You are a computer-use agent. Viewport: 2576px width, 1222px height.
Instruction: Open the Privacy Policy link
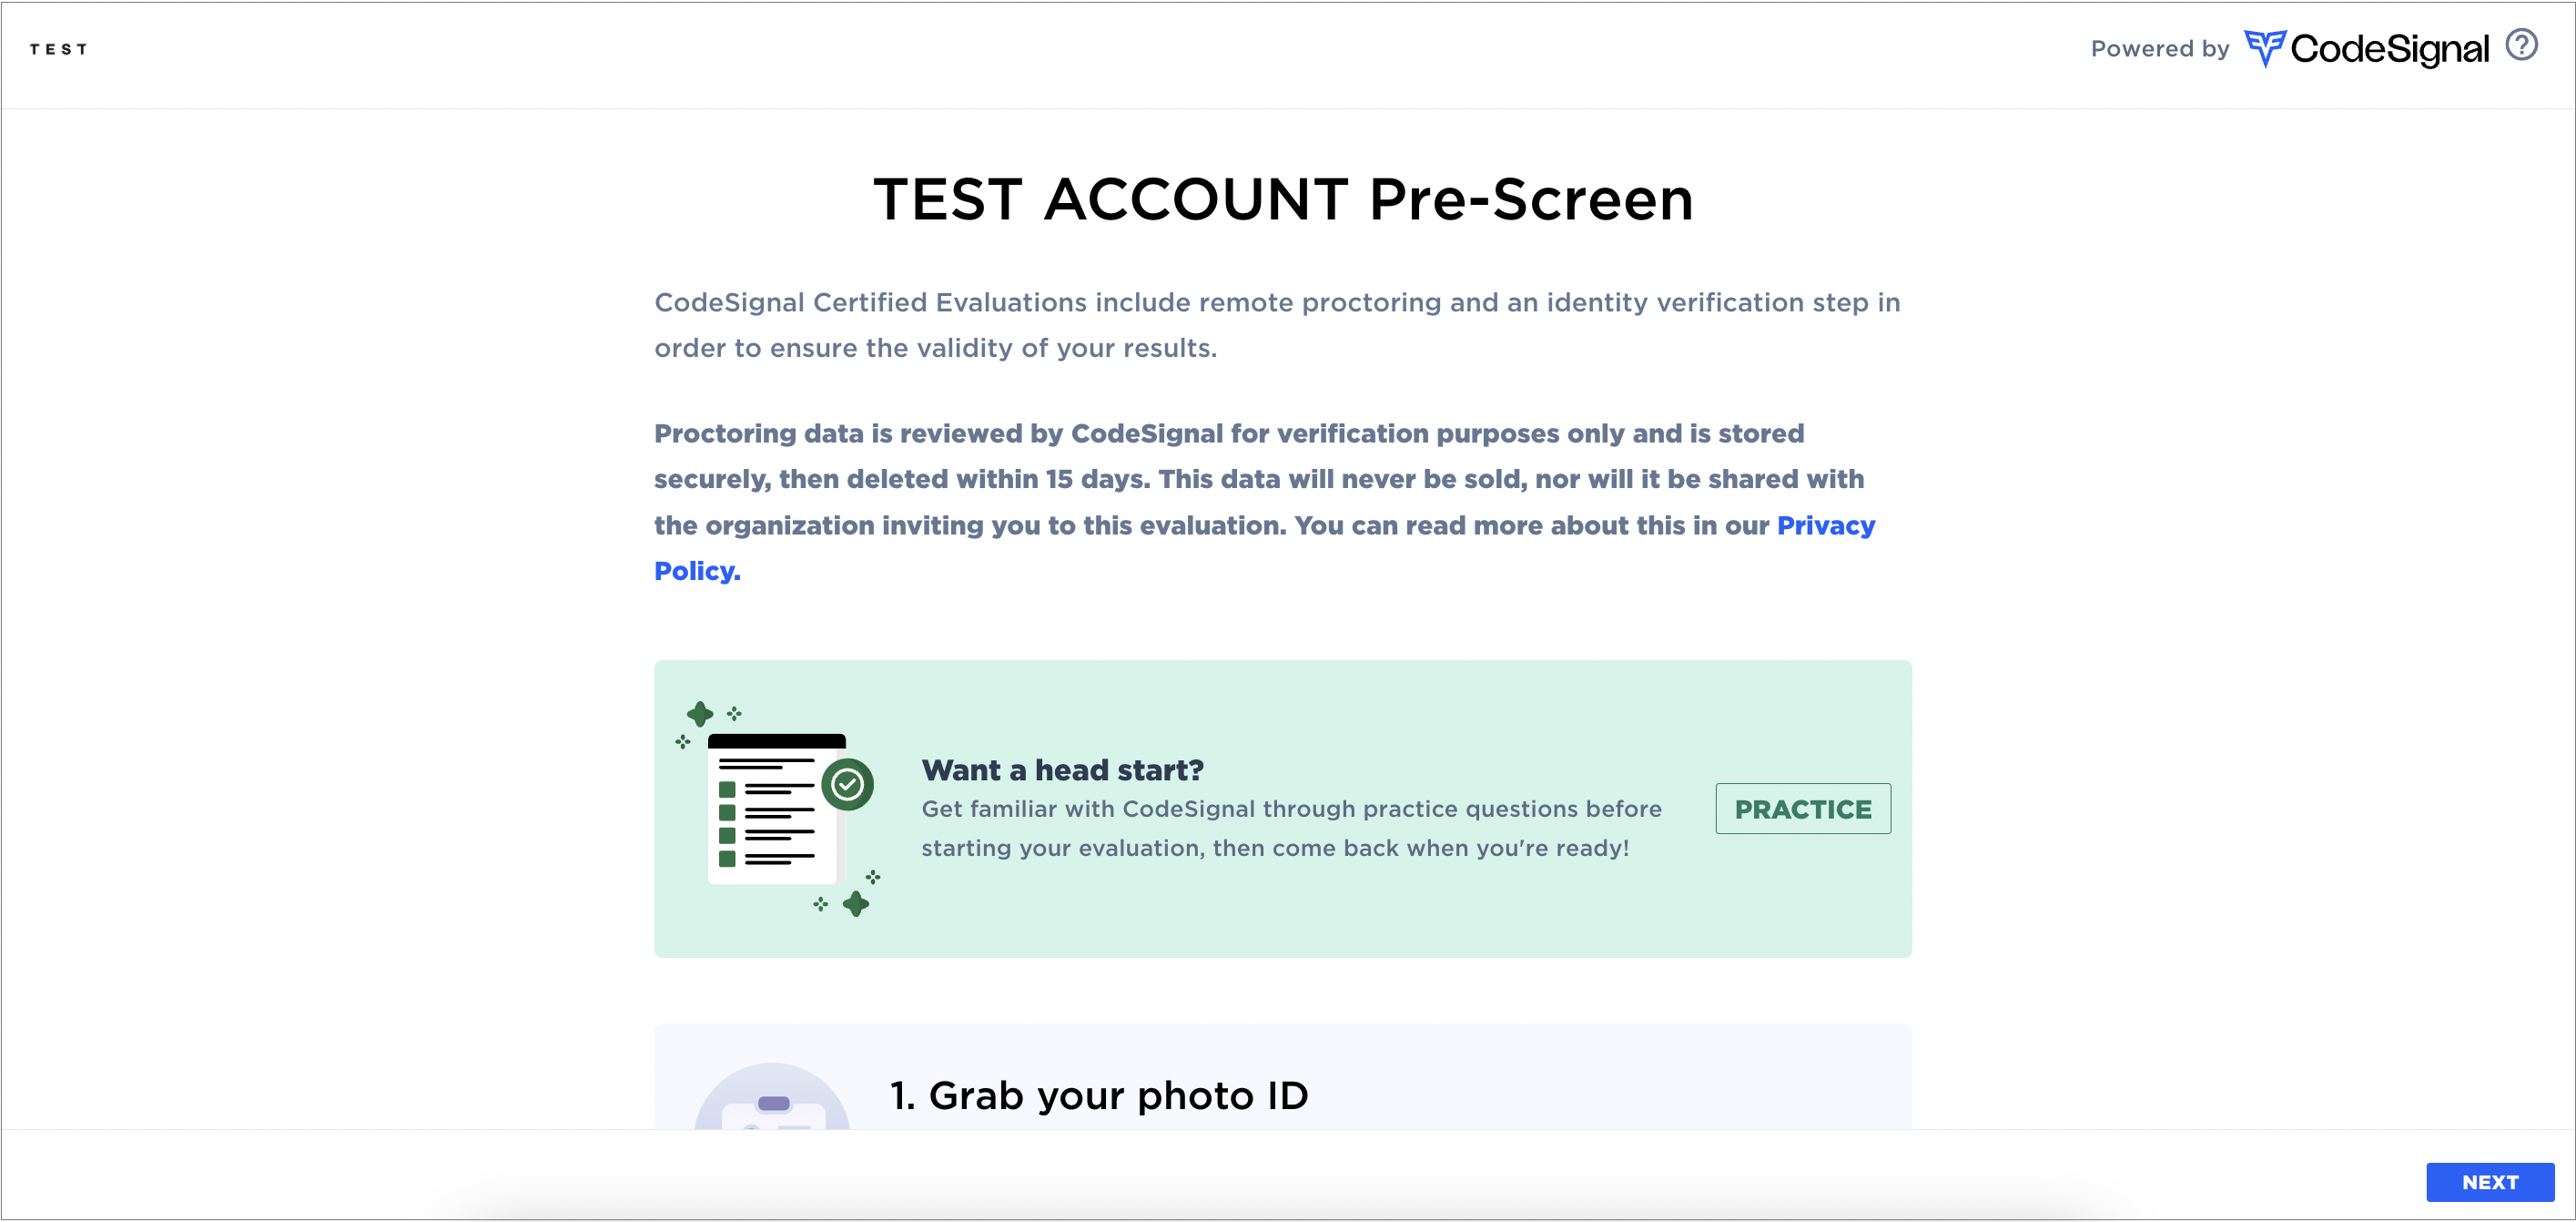pos(1264,548)
